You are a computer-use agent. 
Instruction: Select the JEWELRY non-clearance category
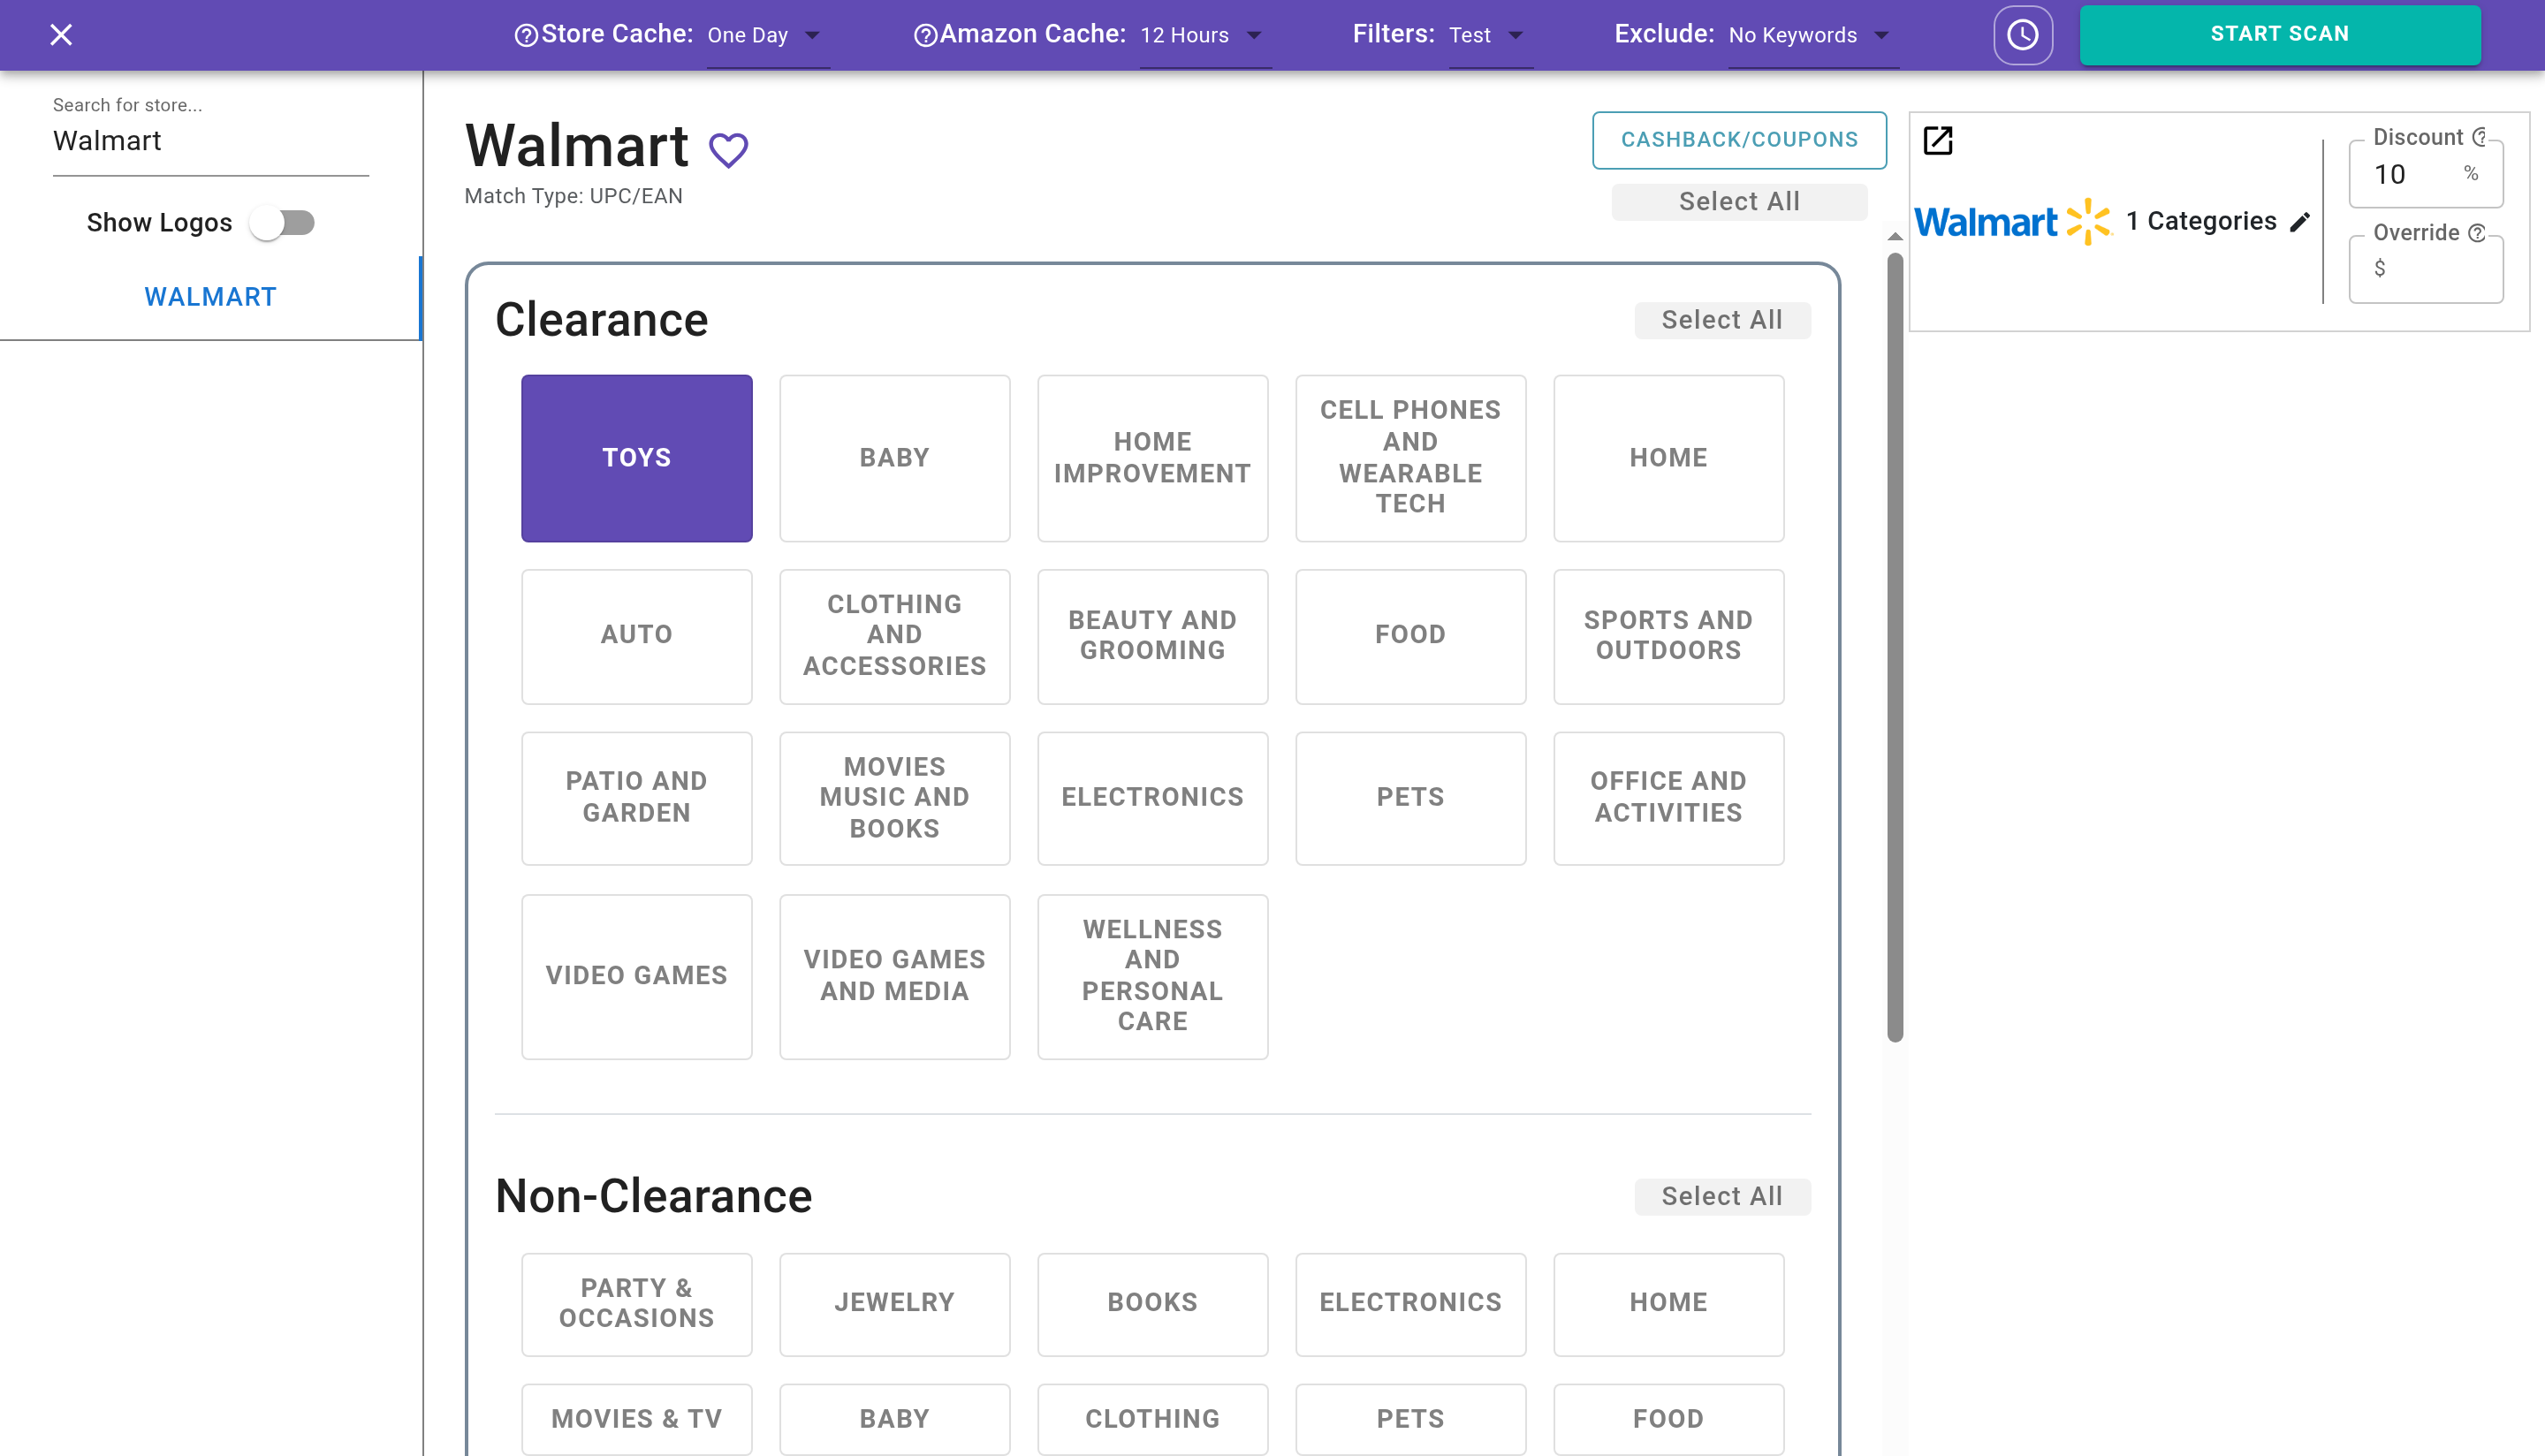[894, 1303]
